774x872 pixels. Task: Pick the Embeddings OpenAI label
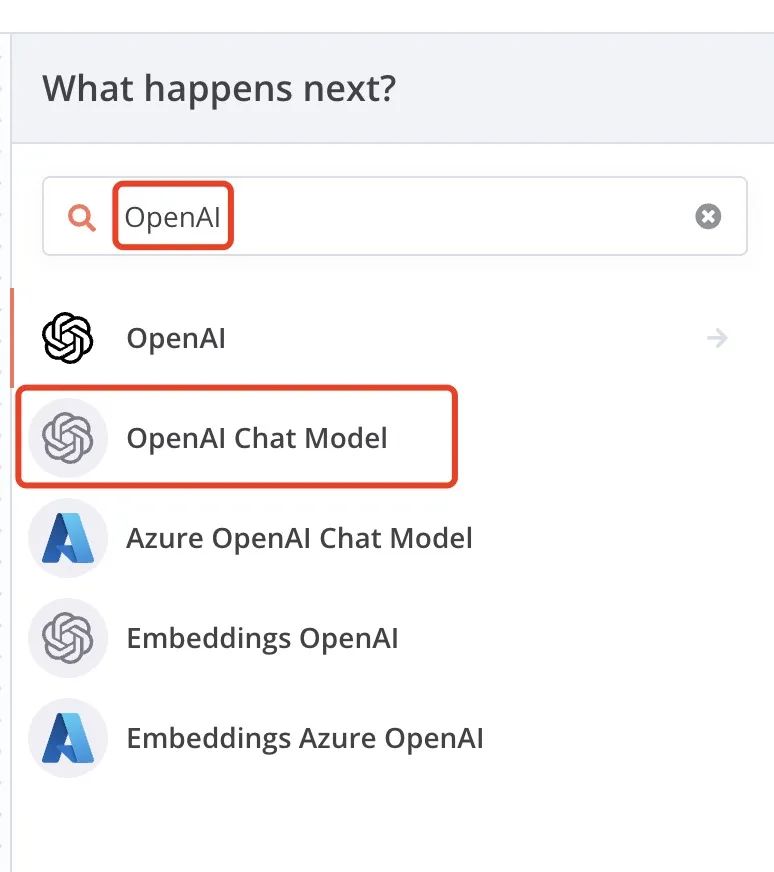point(262,639)
